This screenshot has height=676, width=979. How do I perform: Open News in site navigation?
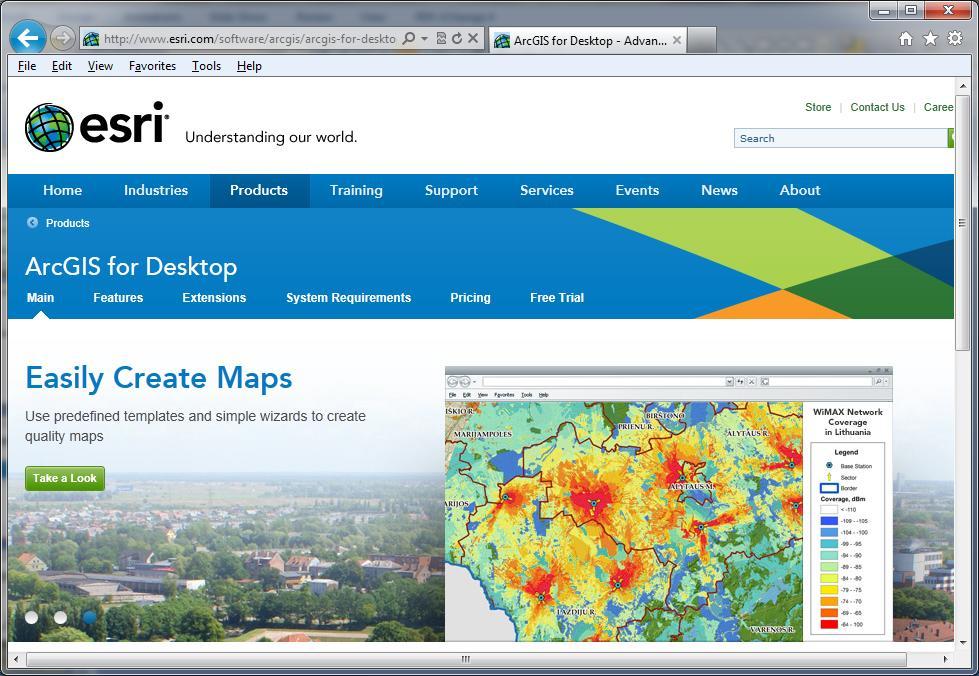[x=719, y=190]
